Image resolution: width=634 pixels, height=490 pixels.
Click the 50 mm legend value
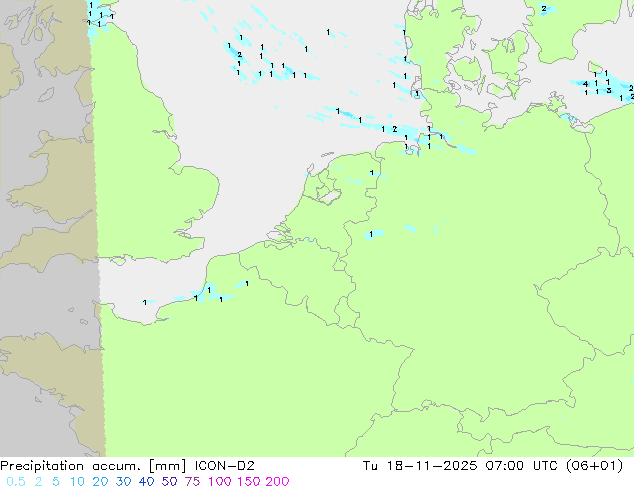click(169, 482)
